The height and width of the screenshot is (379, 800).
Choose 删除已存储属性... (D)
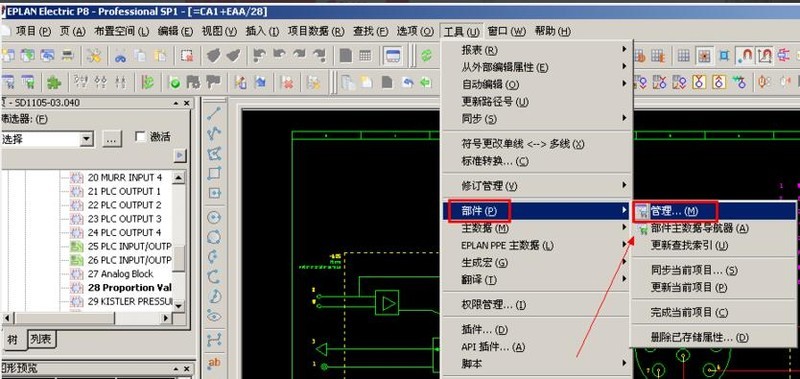pos(714,337)
